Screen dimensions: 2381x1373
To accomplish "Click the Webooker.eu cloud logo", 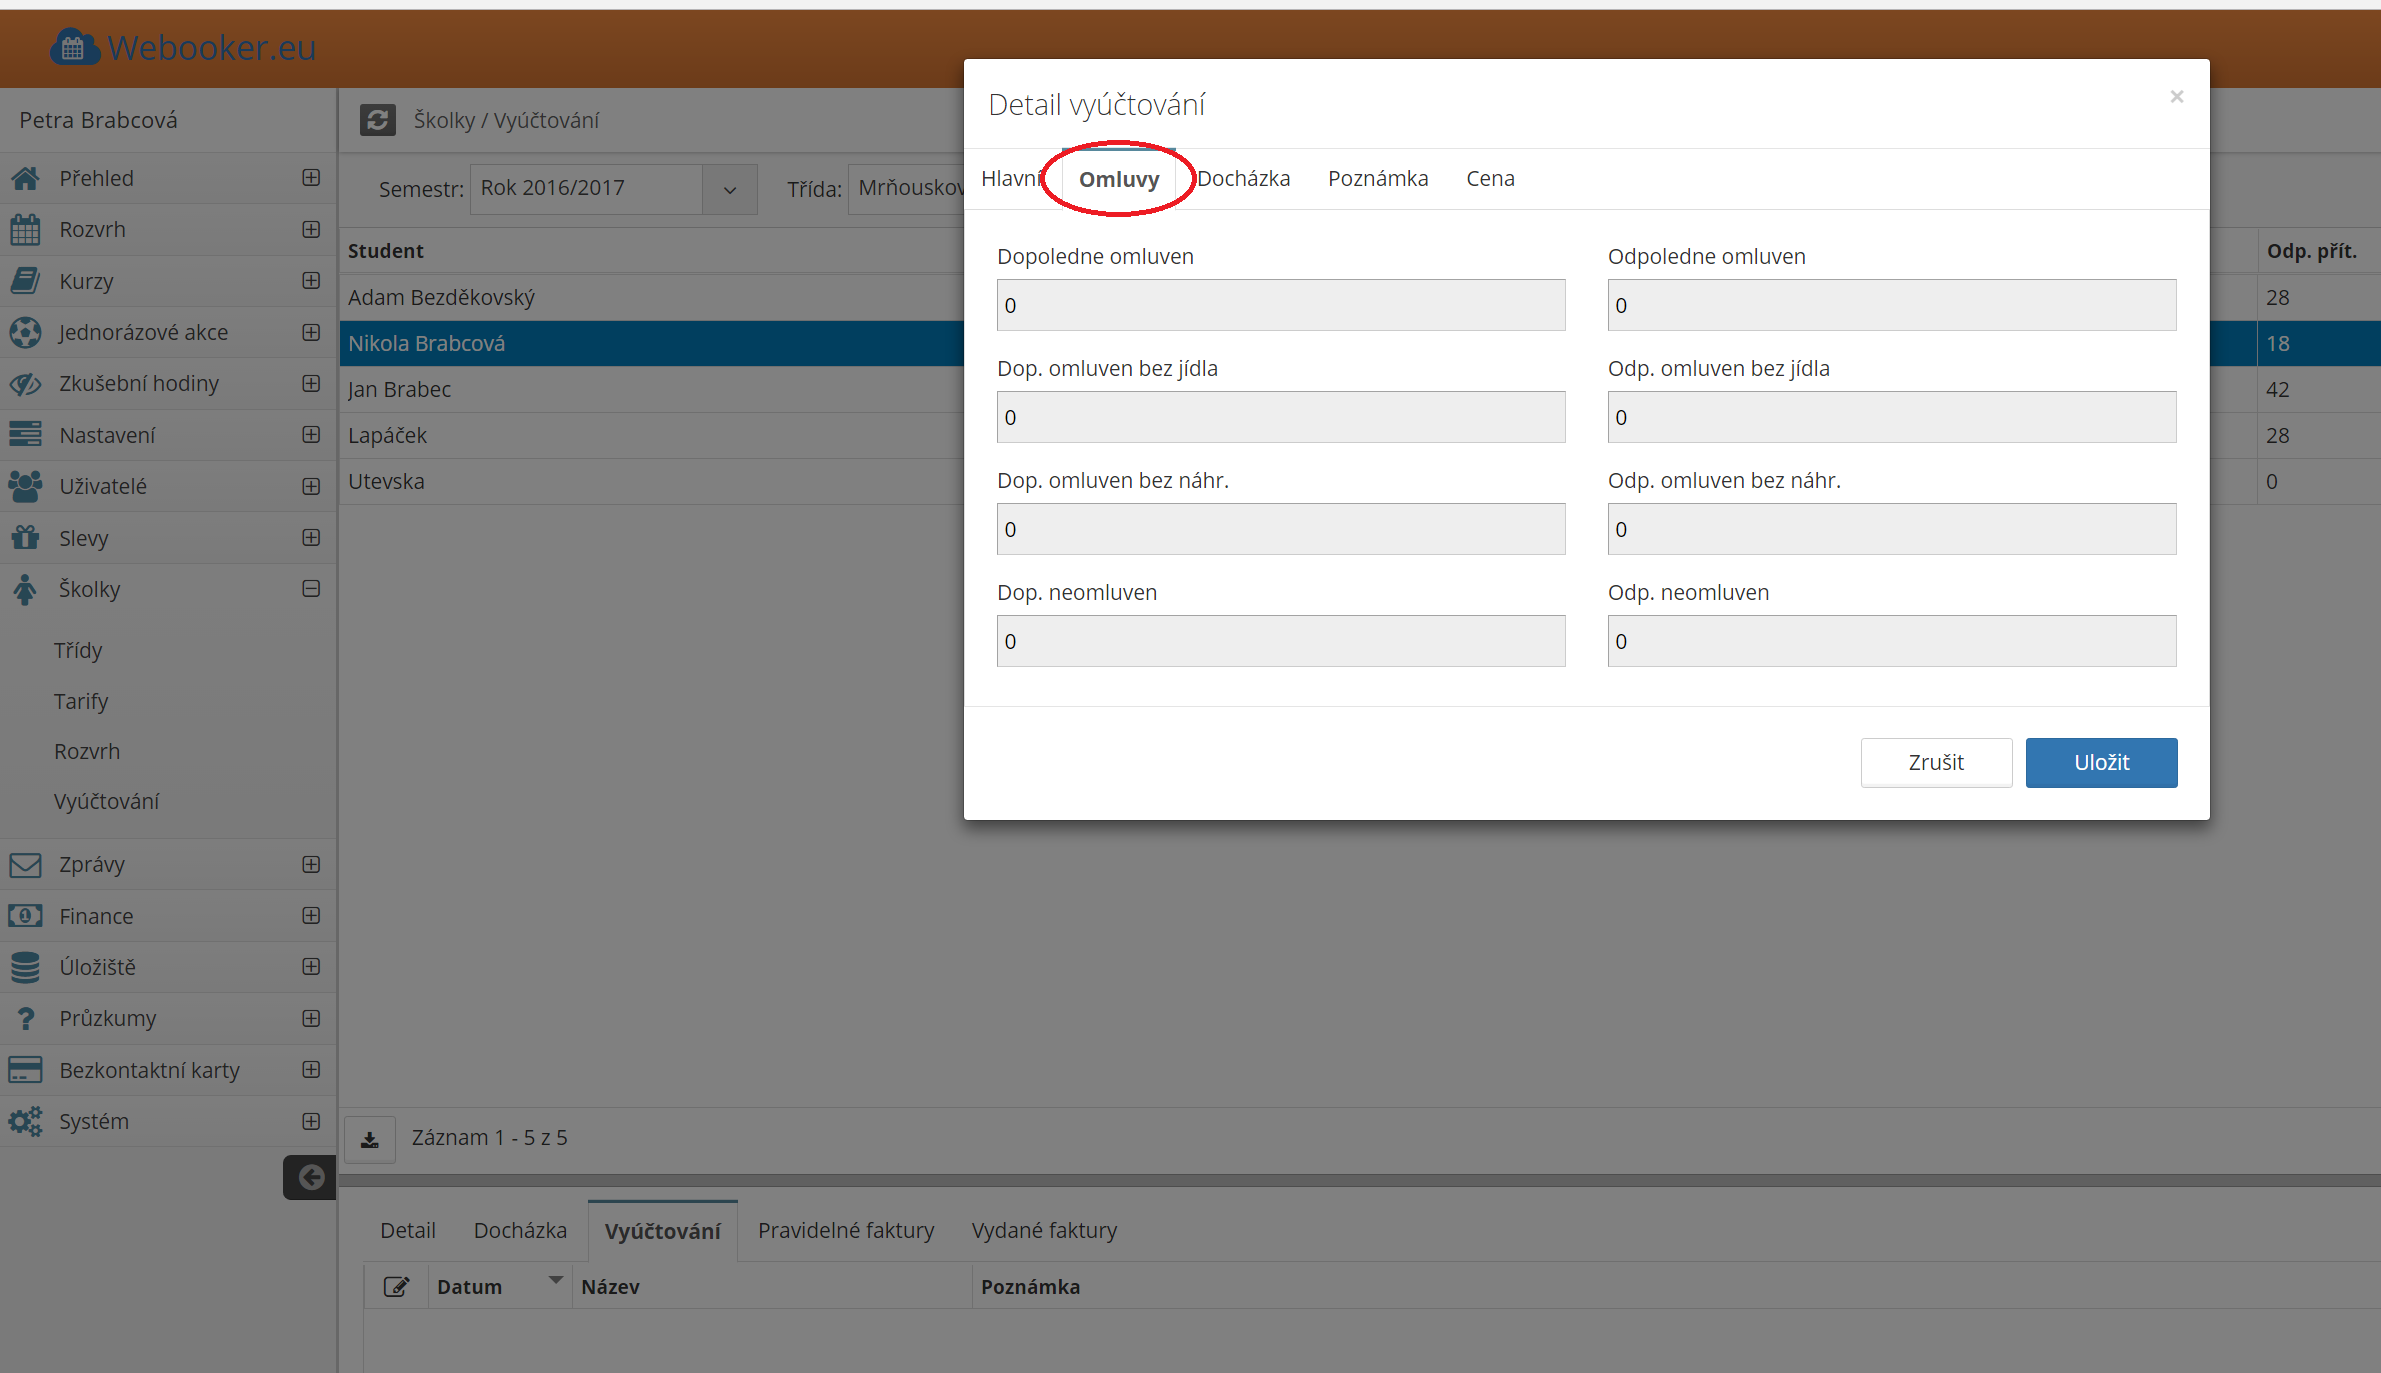I will pos(74,47).
